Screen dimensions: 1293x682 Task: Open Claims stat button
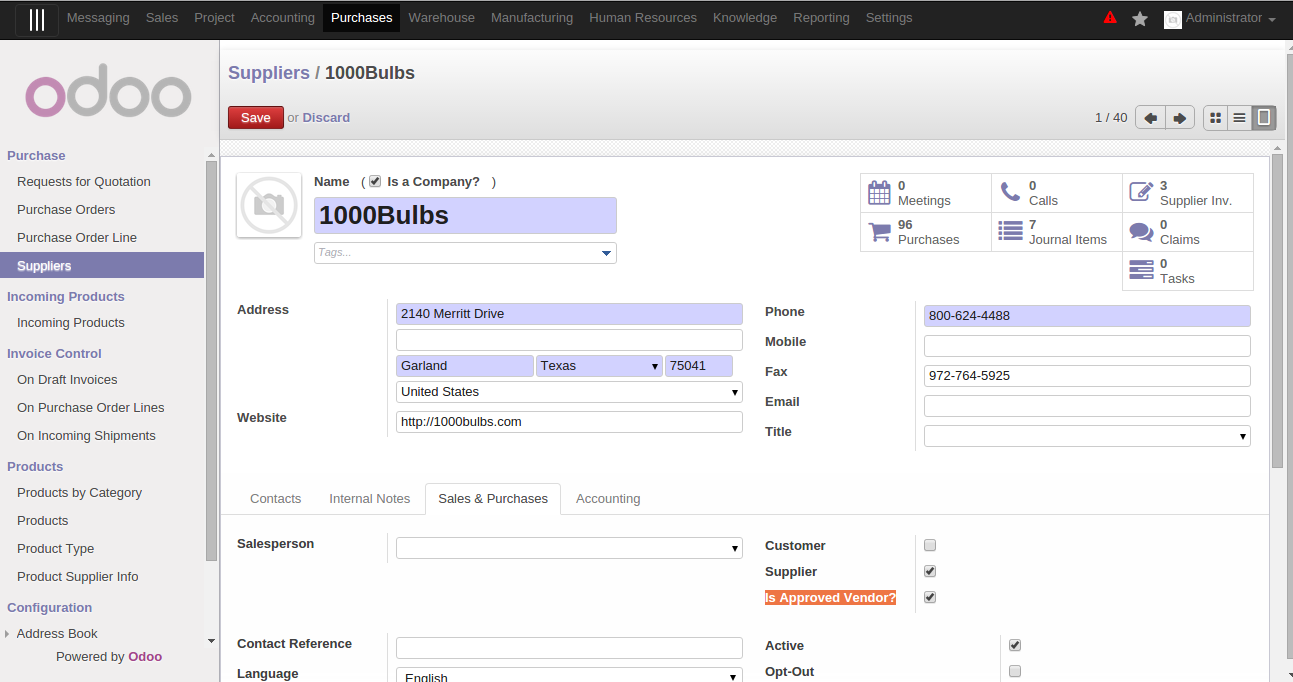coord(1188,232)
